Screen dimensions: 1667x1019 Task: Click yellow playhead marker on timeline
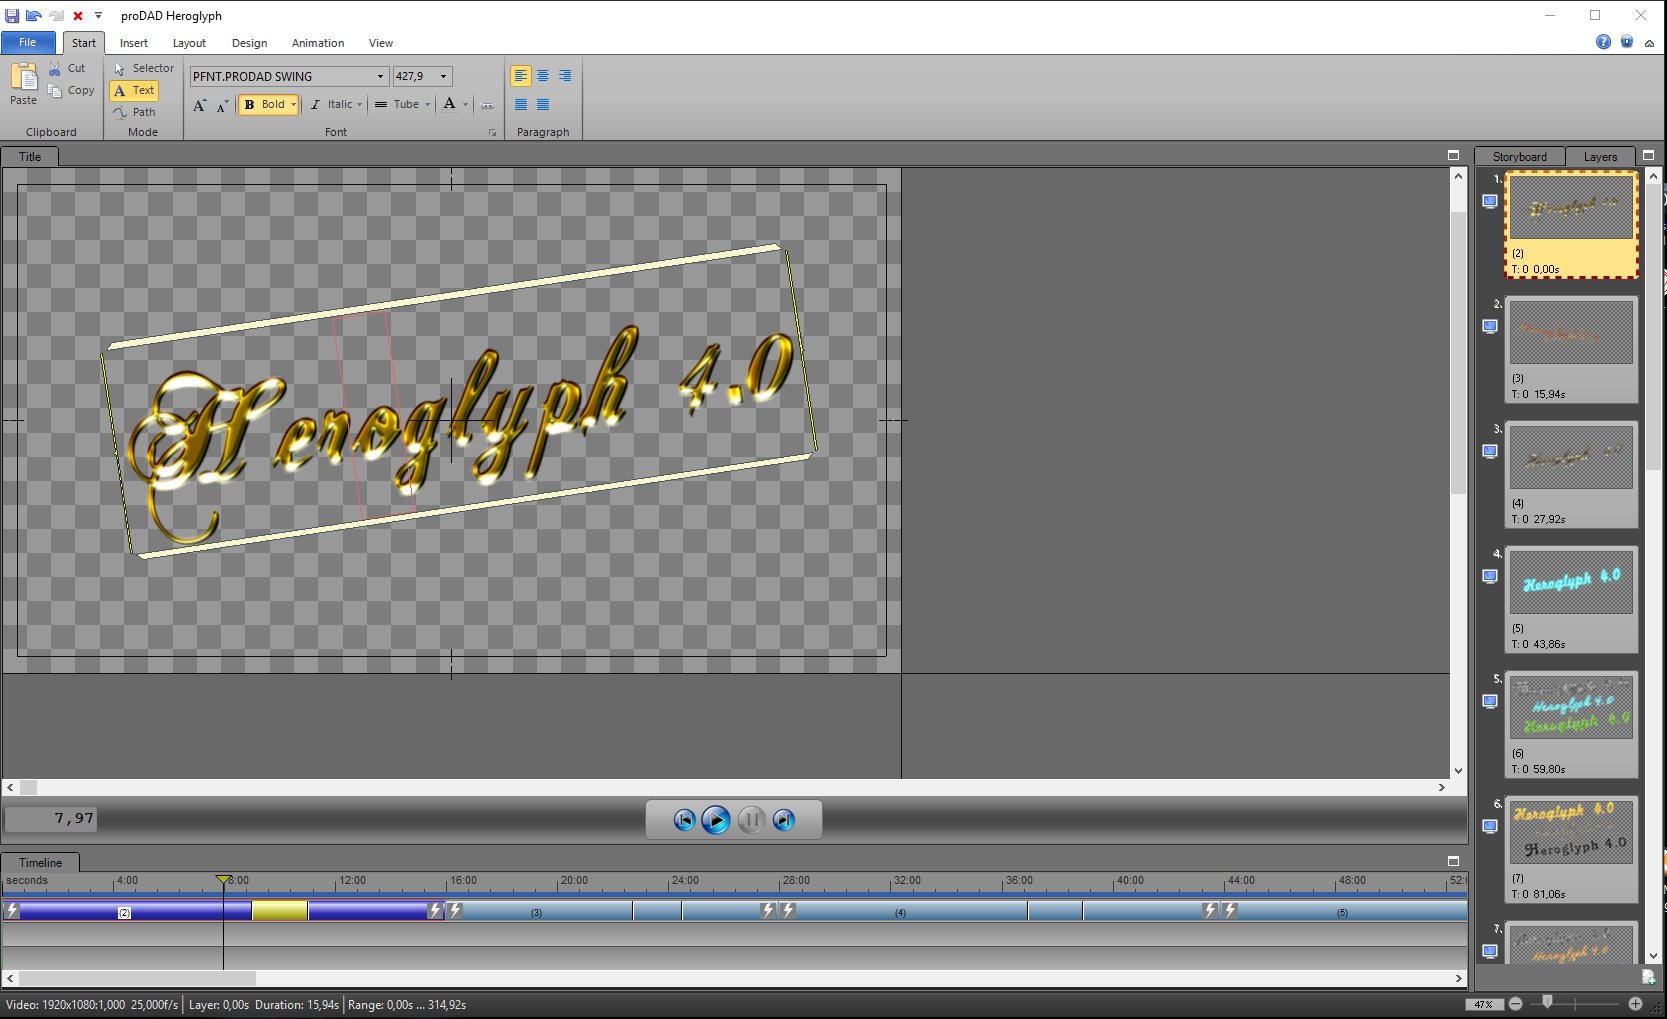tap(224, 880)
